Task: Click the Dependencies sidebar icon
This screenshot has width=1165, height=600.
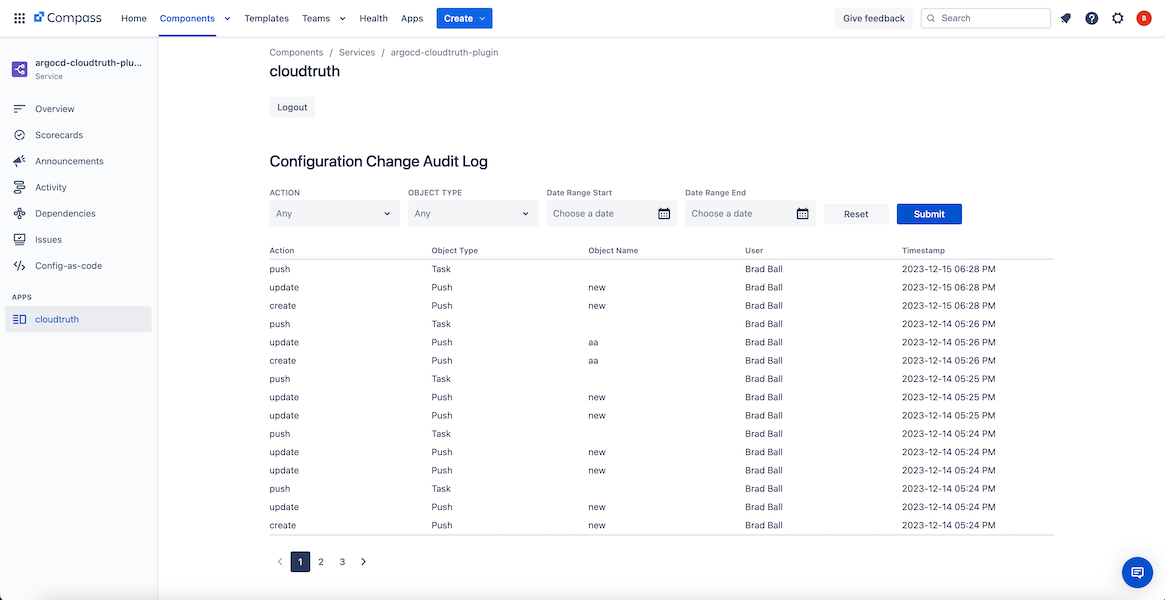Action: click(20, 214)
